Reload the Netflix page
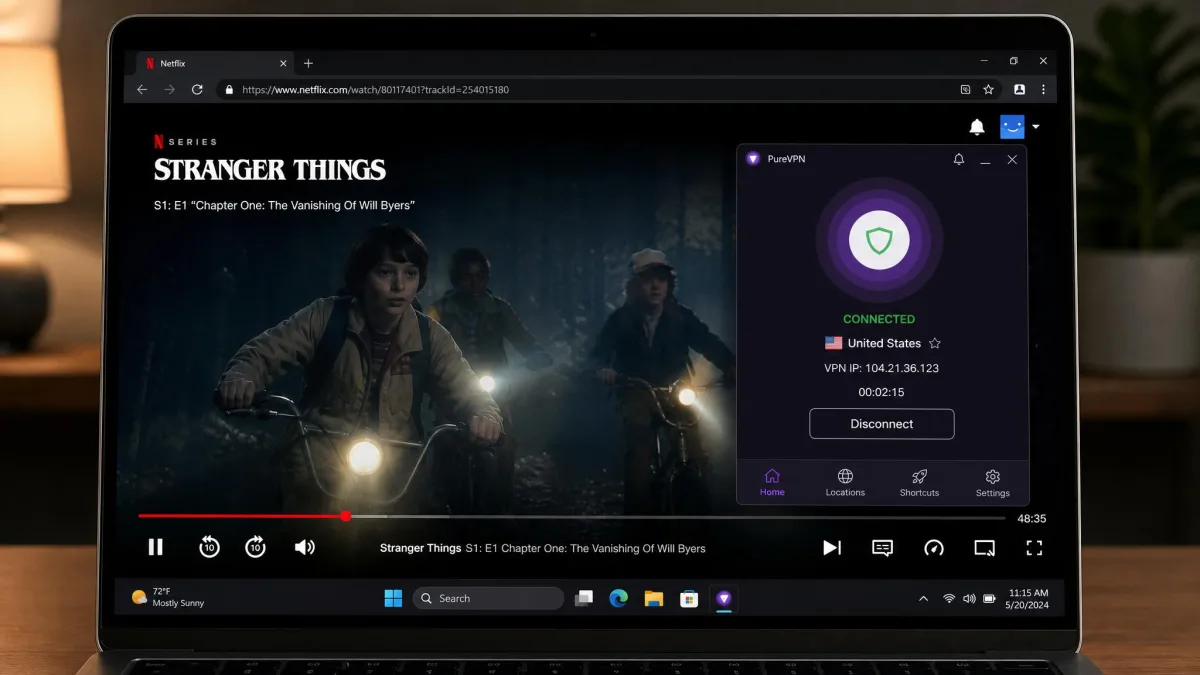Image resolution: width=1200 pixels, height=675 pixels. [x=197, y=89]
